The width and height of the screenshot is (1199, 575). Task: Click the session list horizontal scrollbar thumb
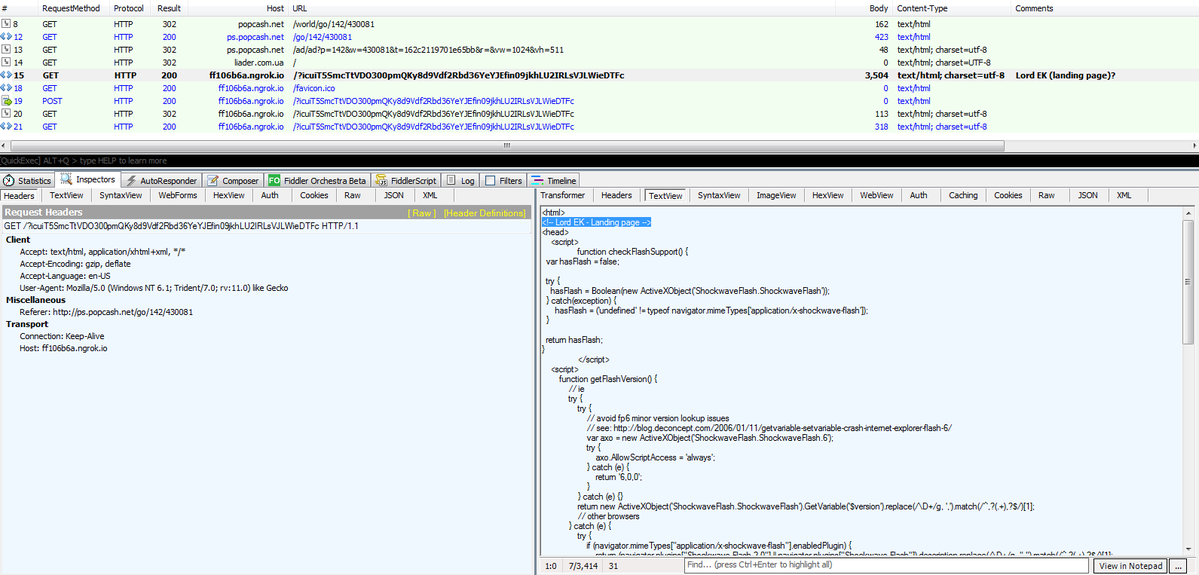pos(505,145)
